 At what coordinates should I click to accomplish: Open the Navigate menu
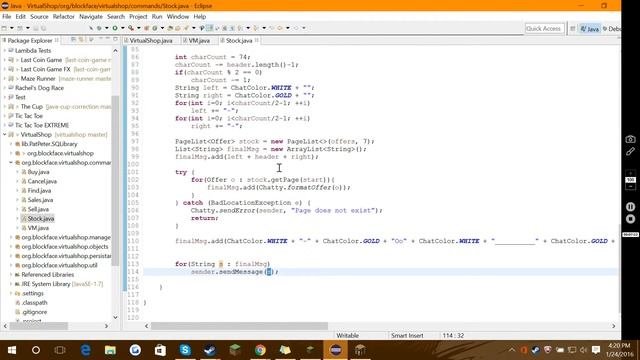tap(91, 16)
